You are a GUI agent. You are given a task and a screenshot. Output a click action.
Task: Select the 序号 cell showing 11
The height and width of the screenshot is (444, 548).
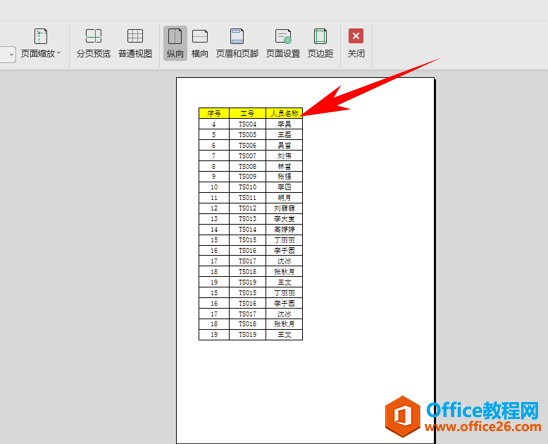point(214,198)
